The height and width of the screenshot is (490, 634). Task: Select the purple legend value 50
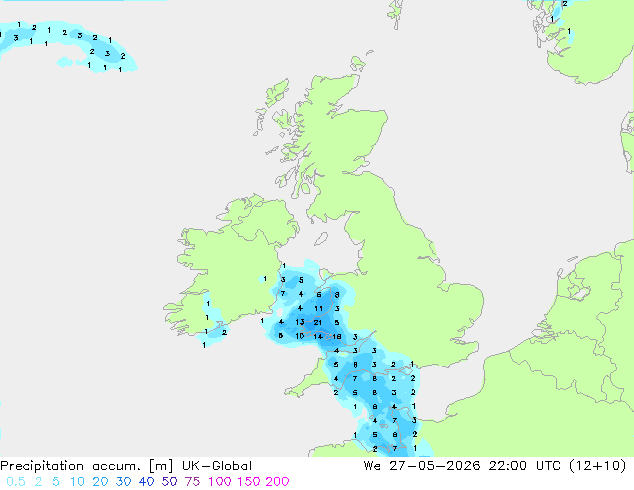point(169,482)
